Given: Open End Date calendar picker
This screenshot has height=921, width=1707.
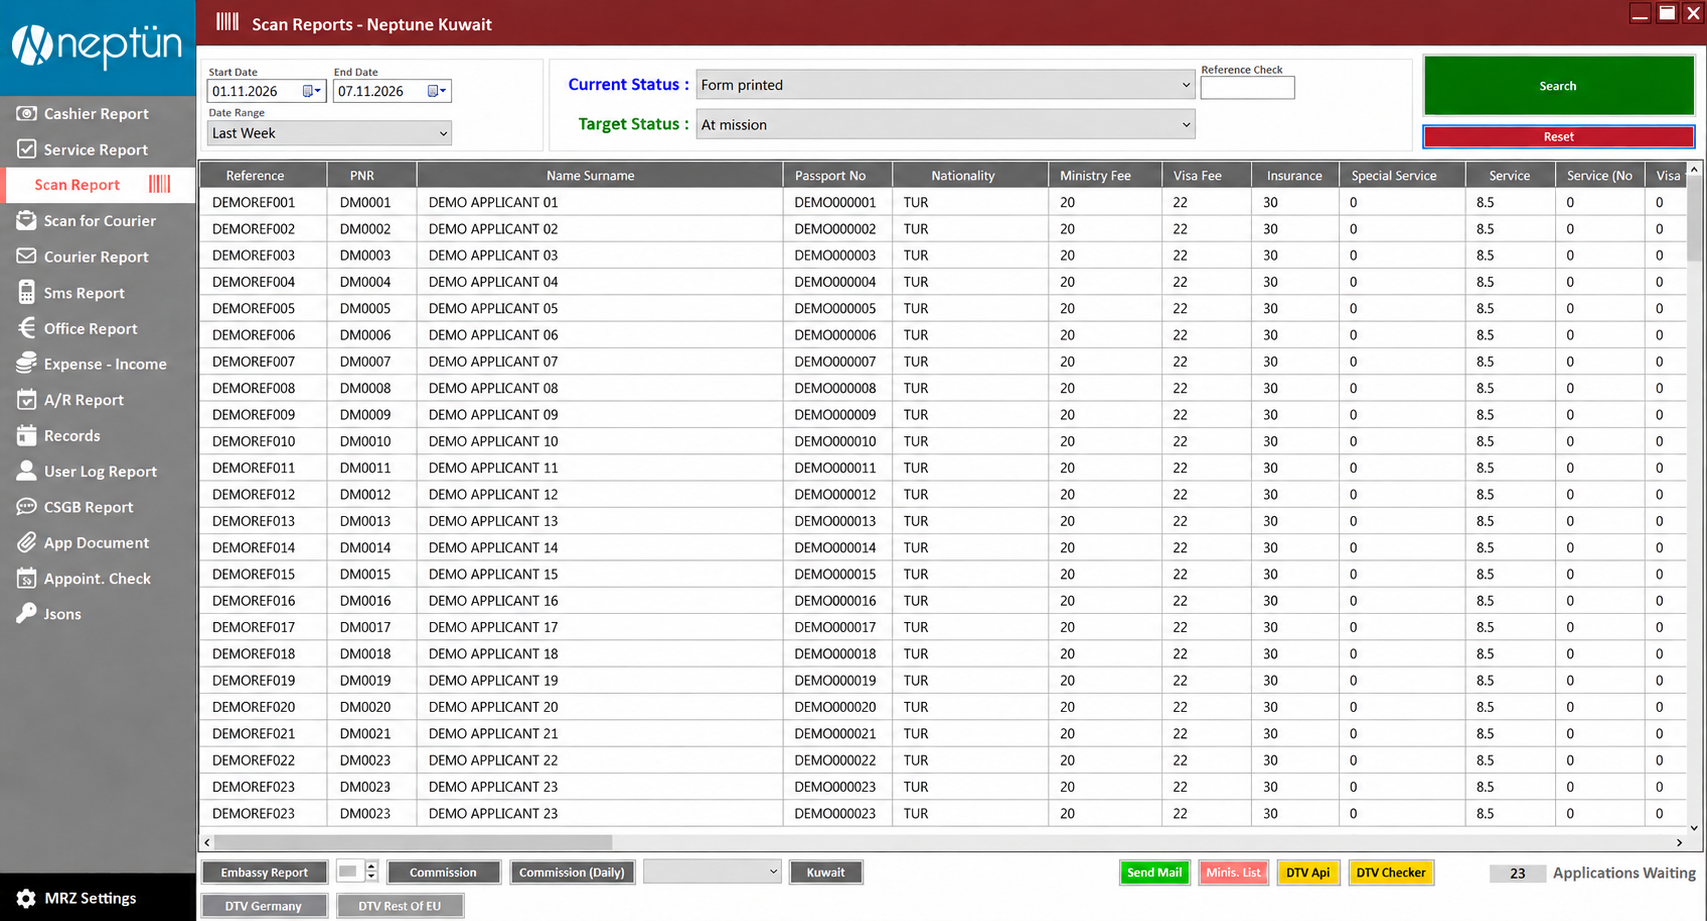Looking at the screenshot, I should (437, 91).
